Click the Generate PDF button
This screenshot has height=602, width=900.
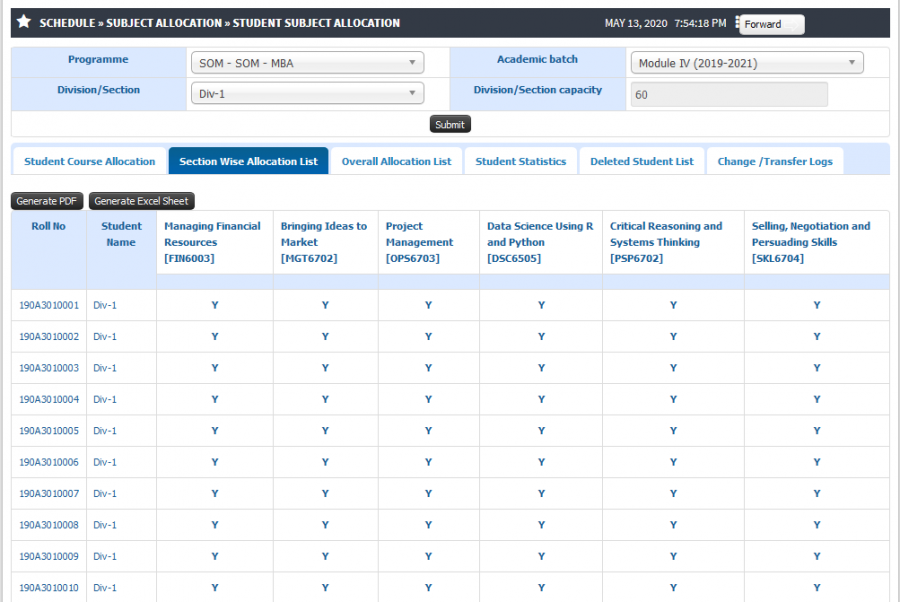(46, 201)
